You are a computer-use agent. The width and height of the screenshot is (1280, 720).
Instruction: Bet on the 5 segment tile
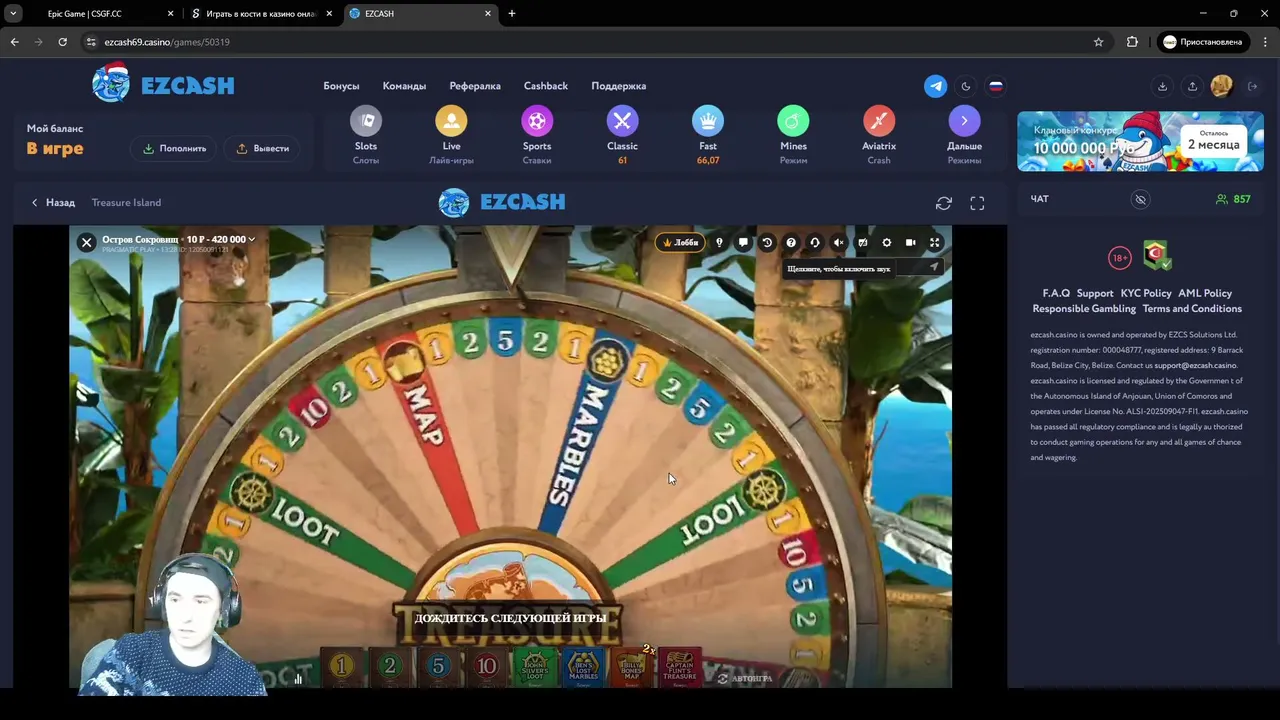click(x=438, y=666)
